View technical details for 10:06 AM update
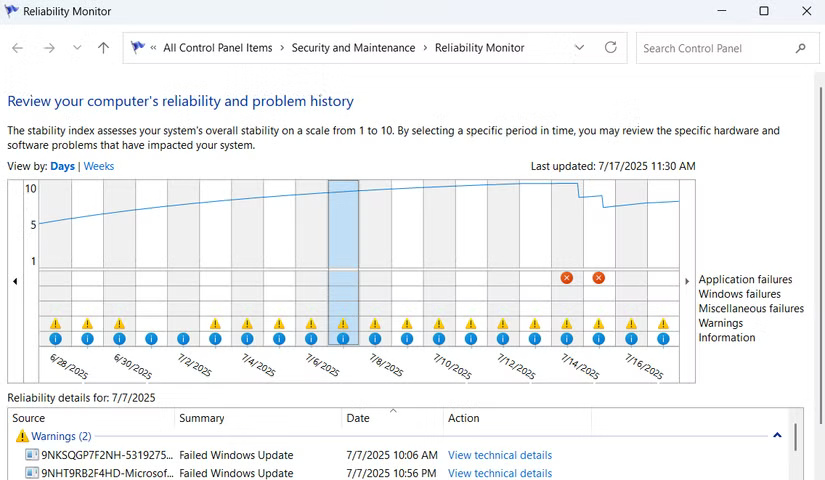Viewport: 825px width, 480px height. (499, 455)
